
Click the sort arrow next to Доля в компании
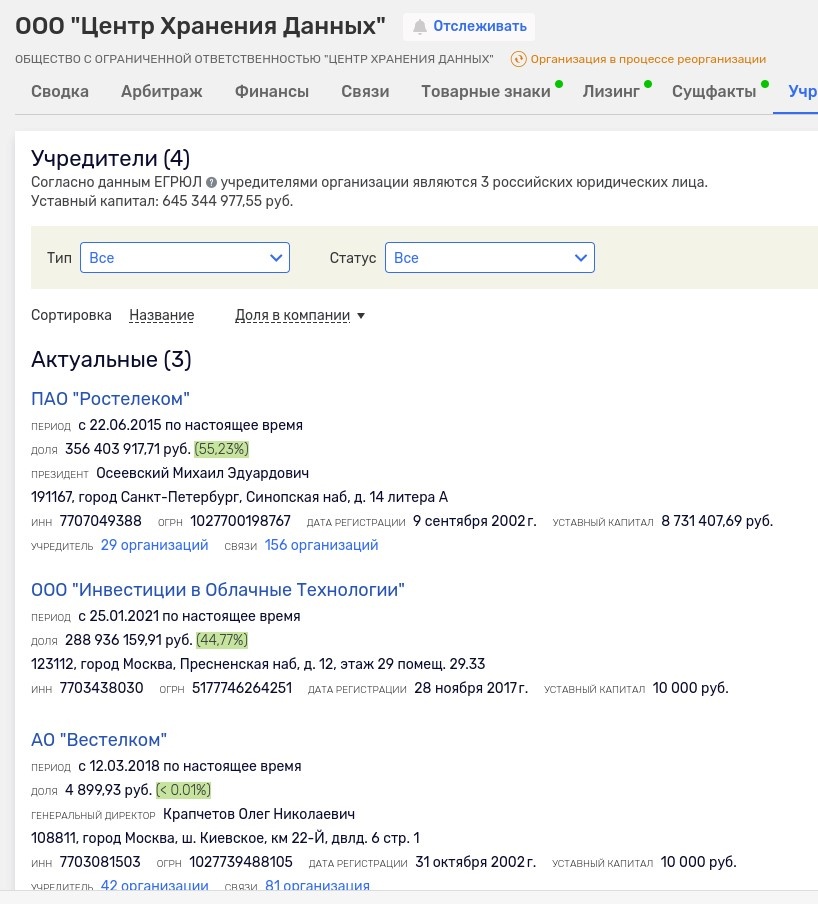(x=361, y=316)
